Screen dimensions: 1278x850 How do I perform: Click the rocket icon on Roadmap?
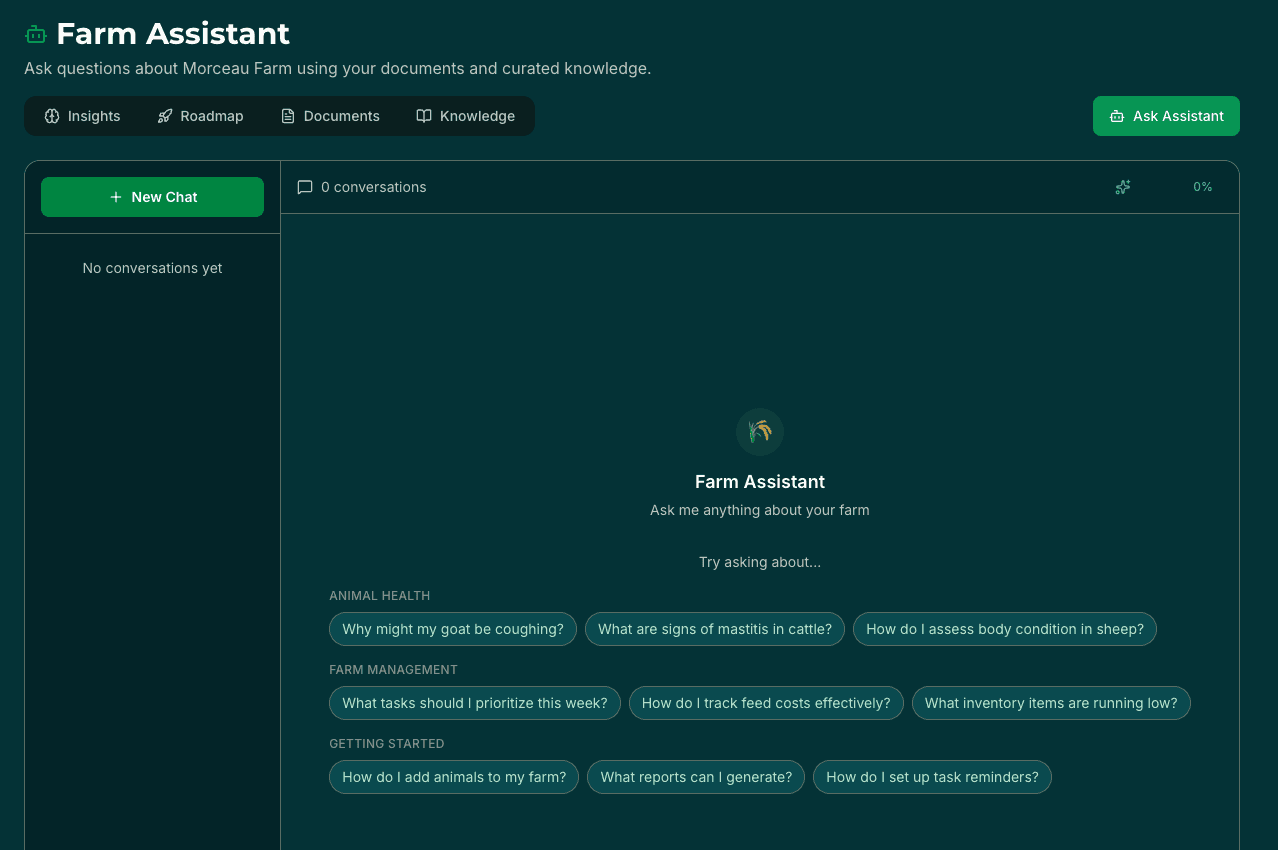165,116
